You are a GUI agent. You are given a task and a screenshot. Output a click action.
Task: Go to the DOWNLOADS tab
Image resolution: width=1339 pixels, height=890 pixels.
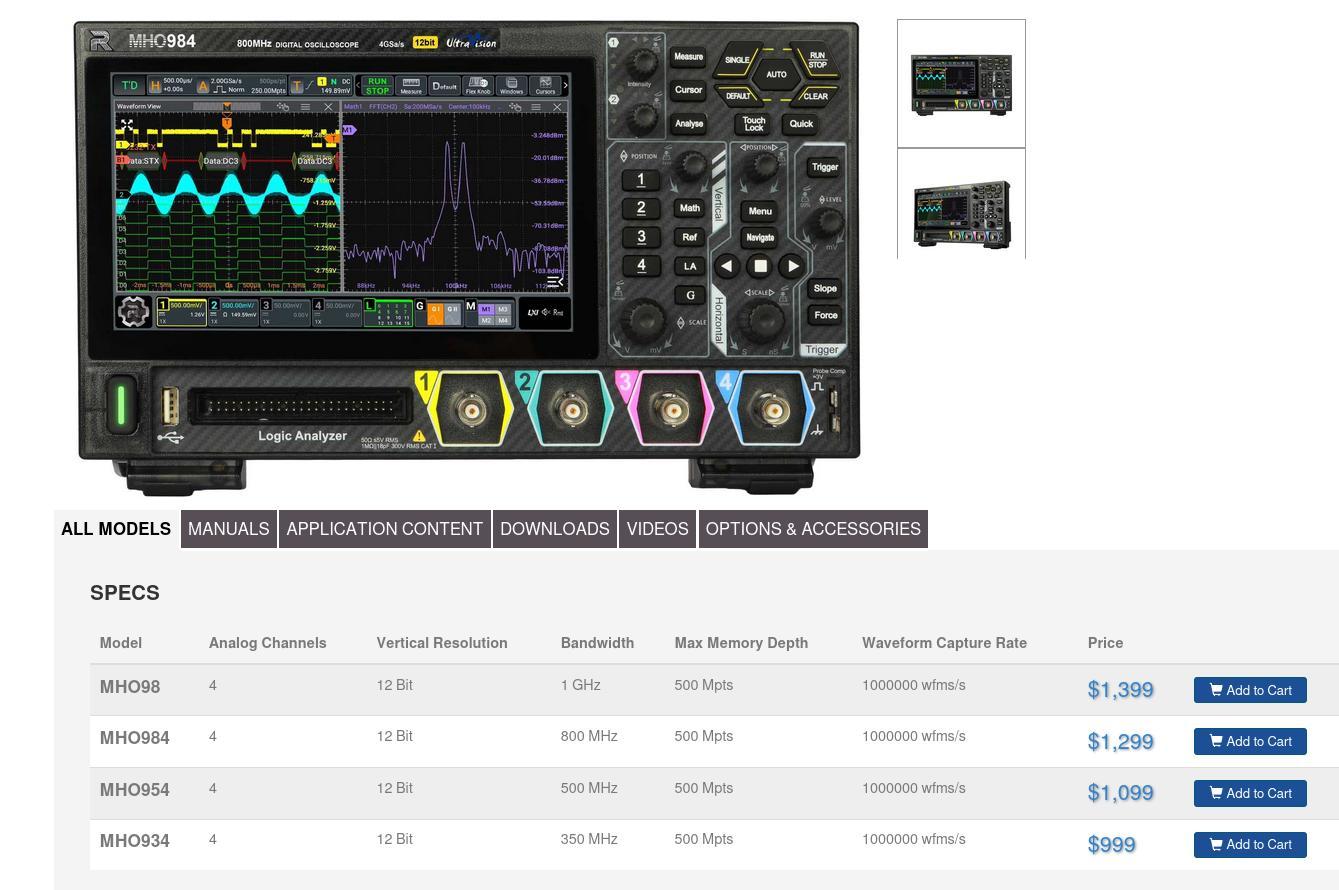point(554,529)
